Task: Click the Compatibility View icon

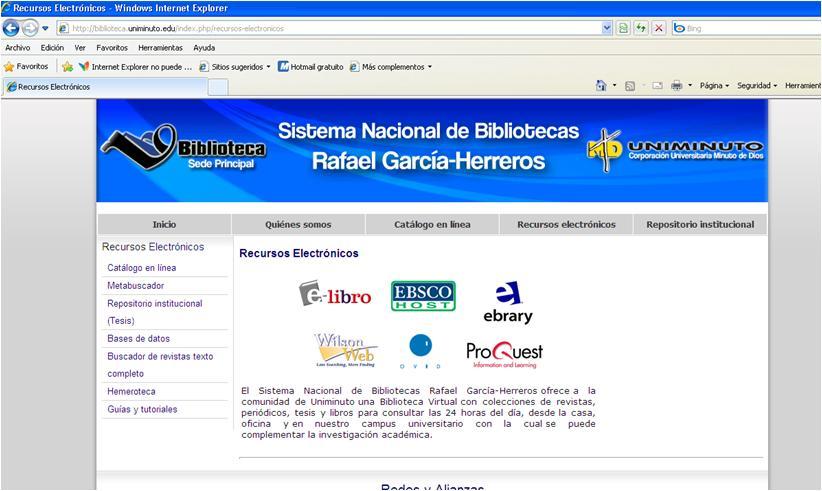Action: pyautogui.click(x=623, y=28)
